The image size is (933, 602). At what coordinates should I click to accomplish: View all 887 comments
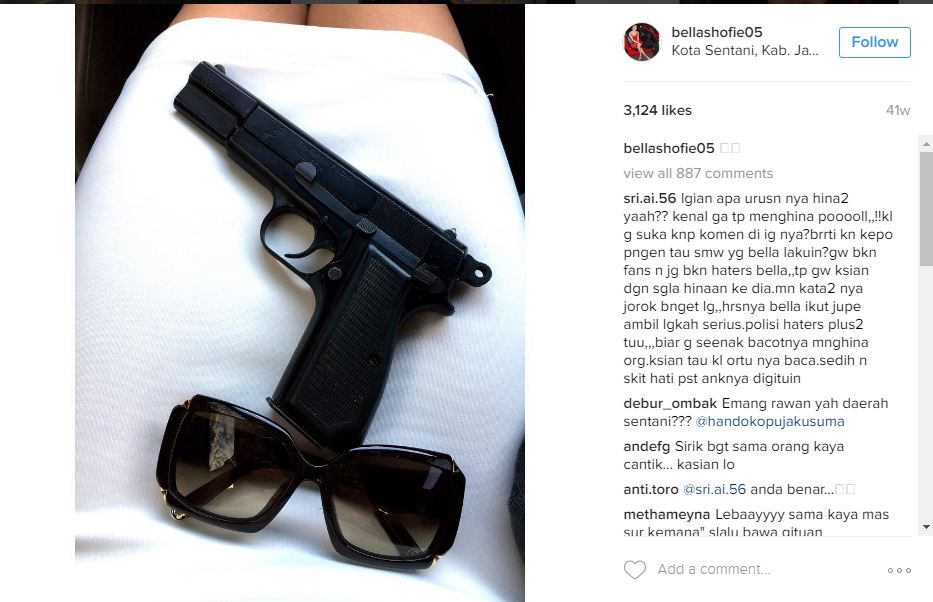click(x=698, y=173)
